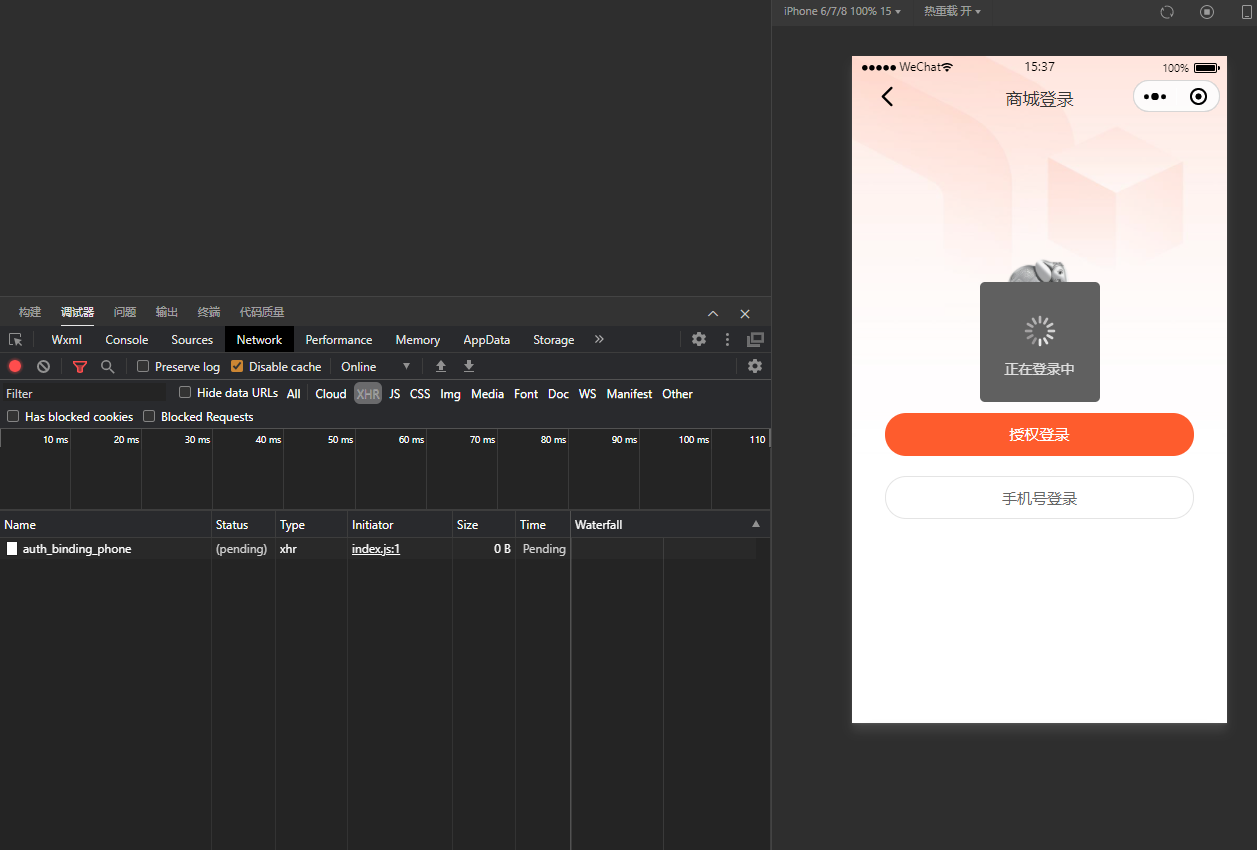The height and width of the screenshot is (850, 1257).
Task: Collapse the debugger panel with the up chevron
Action: pyautogui.click(x=713, y=313)
